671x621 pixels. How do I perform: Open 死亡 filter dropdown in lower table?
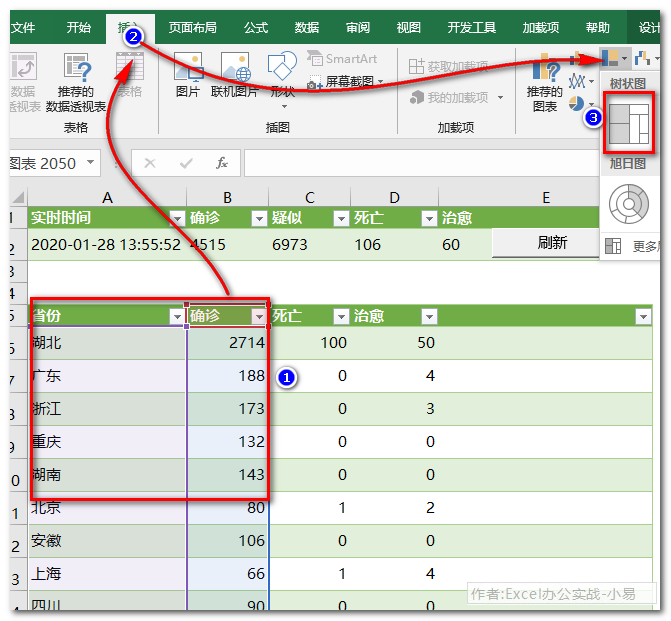(x=341, y=317)
